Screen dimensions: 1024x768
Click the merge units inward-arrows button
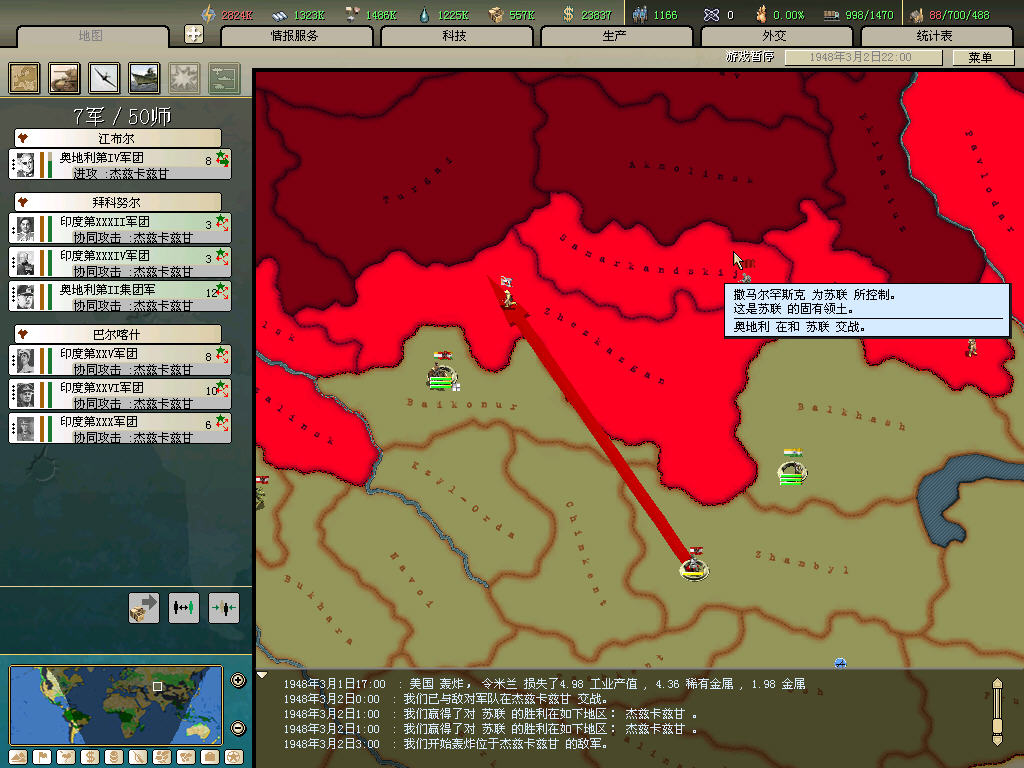point(224,608)
